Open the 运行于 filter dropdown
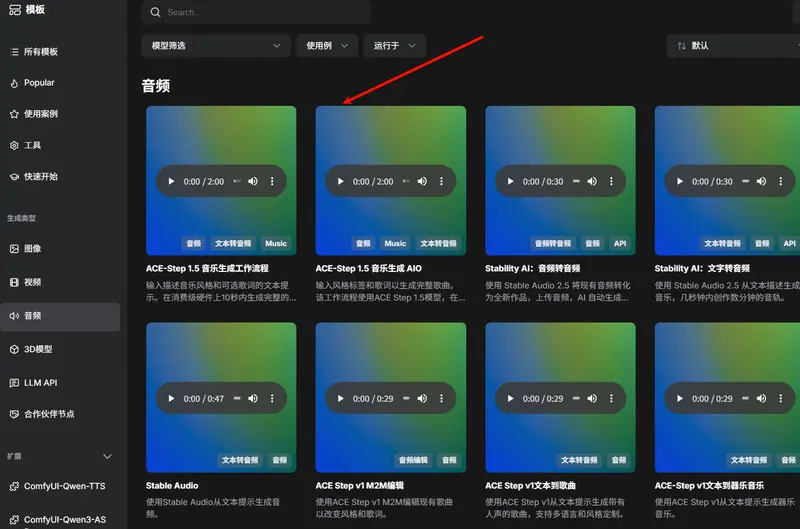 coord(395,46)
